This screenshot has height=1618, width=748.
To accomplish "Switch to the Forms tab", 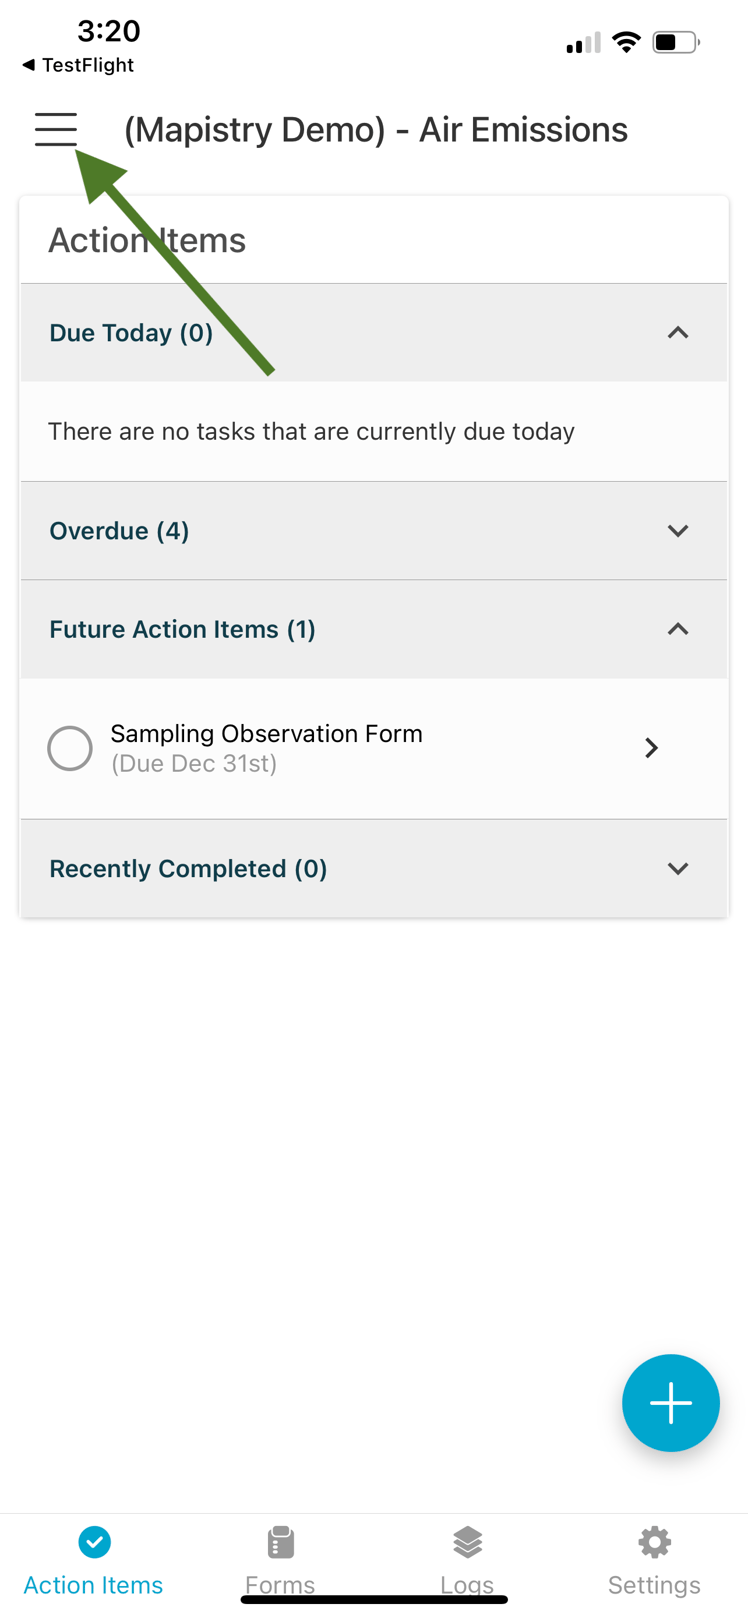I will 280,1560.
